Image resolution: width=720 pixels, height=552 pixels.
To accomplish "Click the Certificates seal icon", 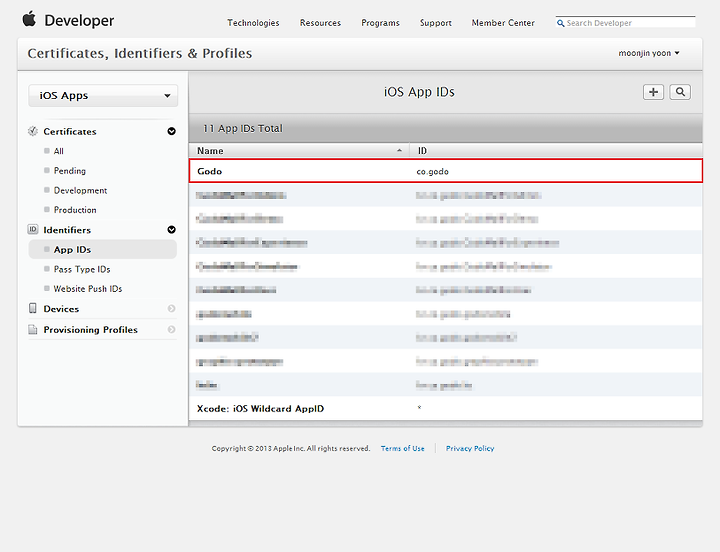I will [x=33, y=131].
